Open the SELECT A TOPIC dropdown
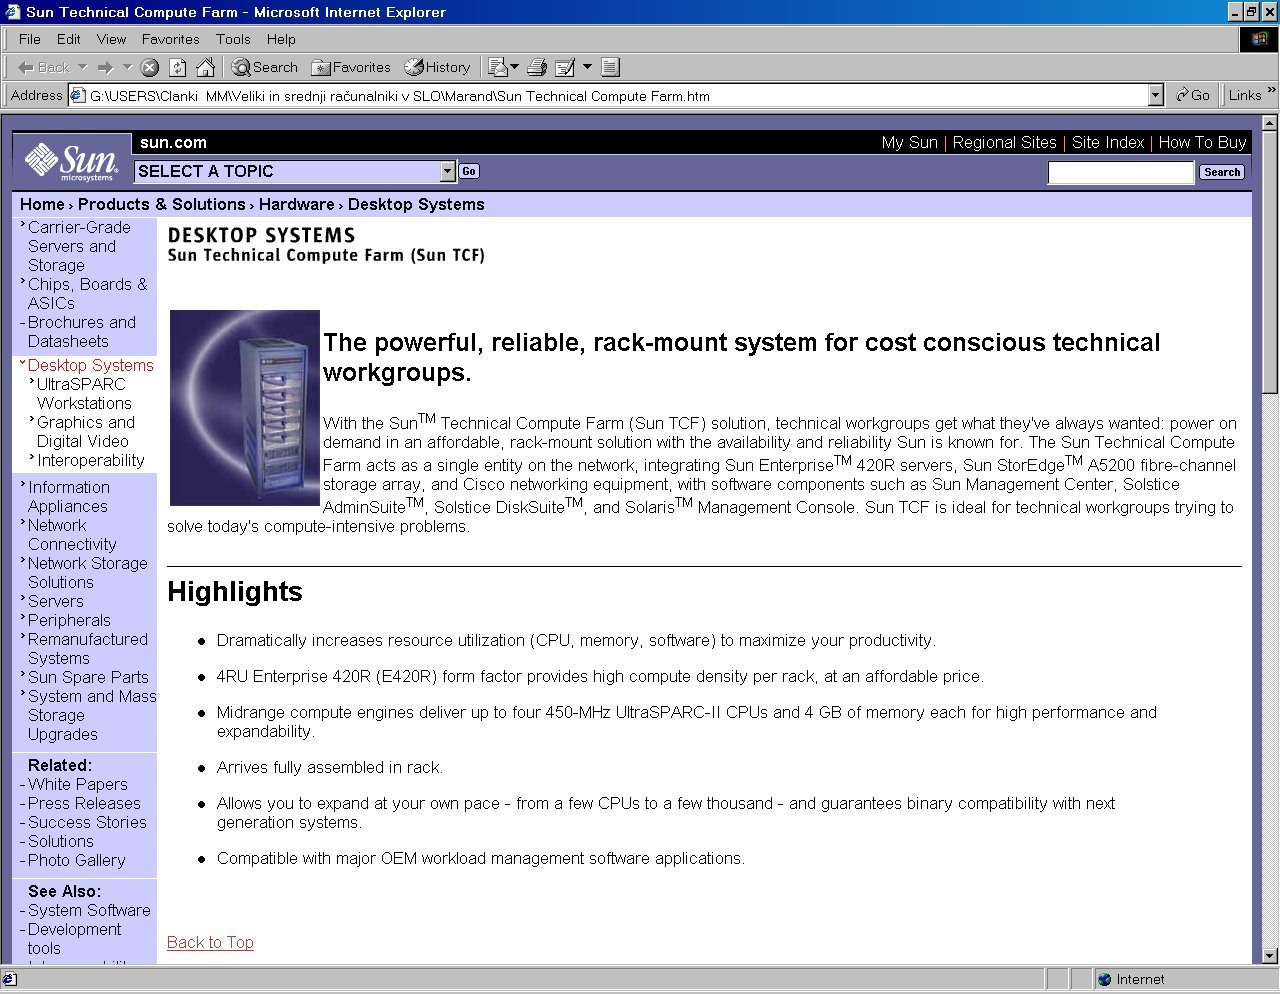 pyautogui.click(x=295, y=171)
